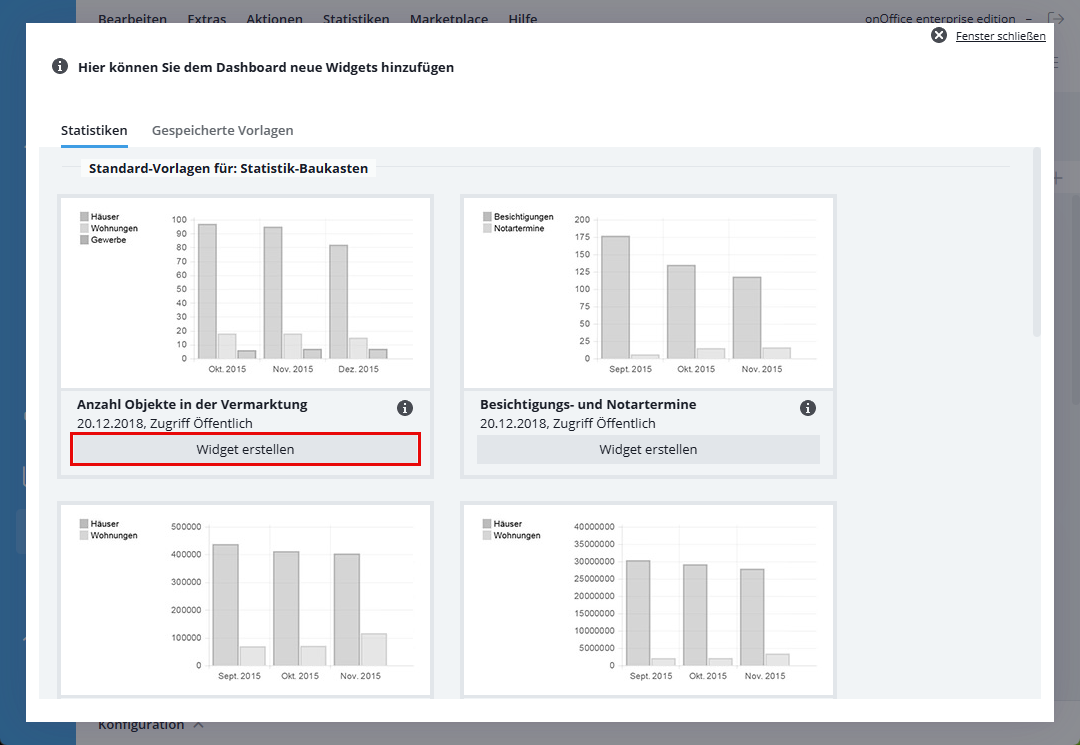Click the Notartermine legend swatch

pyautogui.click(x=488, y=228)
